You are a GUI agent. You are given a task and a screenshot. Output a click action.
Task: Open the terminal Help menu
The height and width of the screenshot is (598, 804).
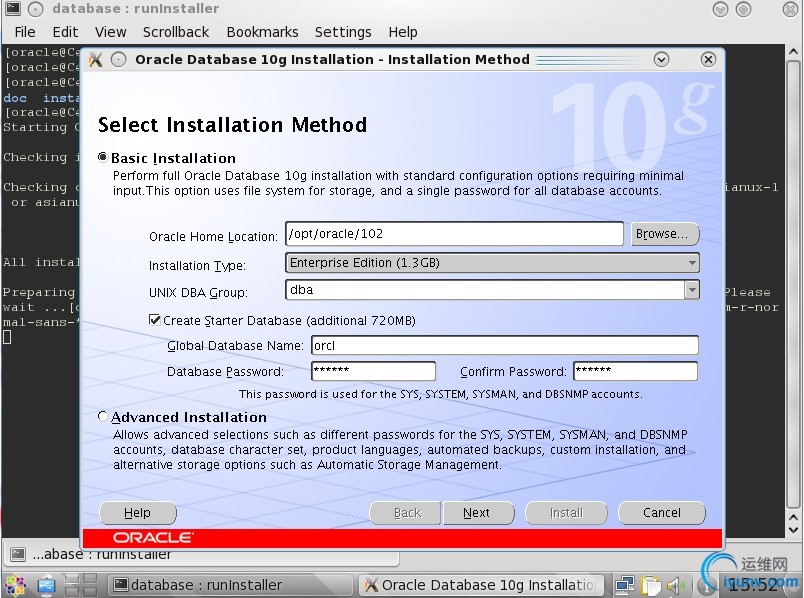click(x=403, y=32)
